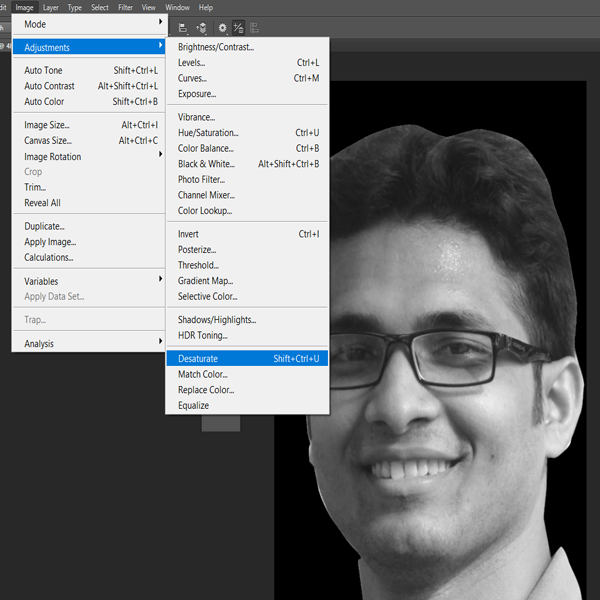The width and height of the screenshot is (600, 600).
Task: Choose Shadows/Highlights adjustment
Action: 247,320
